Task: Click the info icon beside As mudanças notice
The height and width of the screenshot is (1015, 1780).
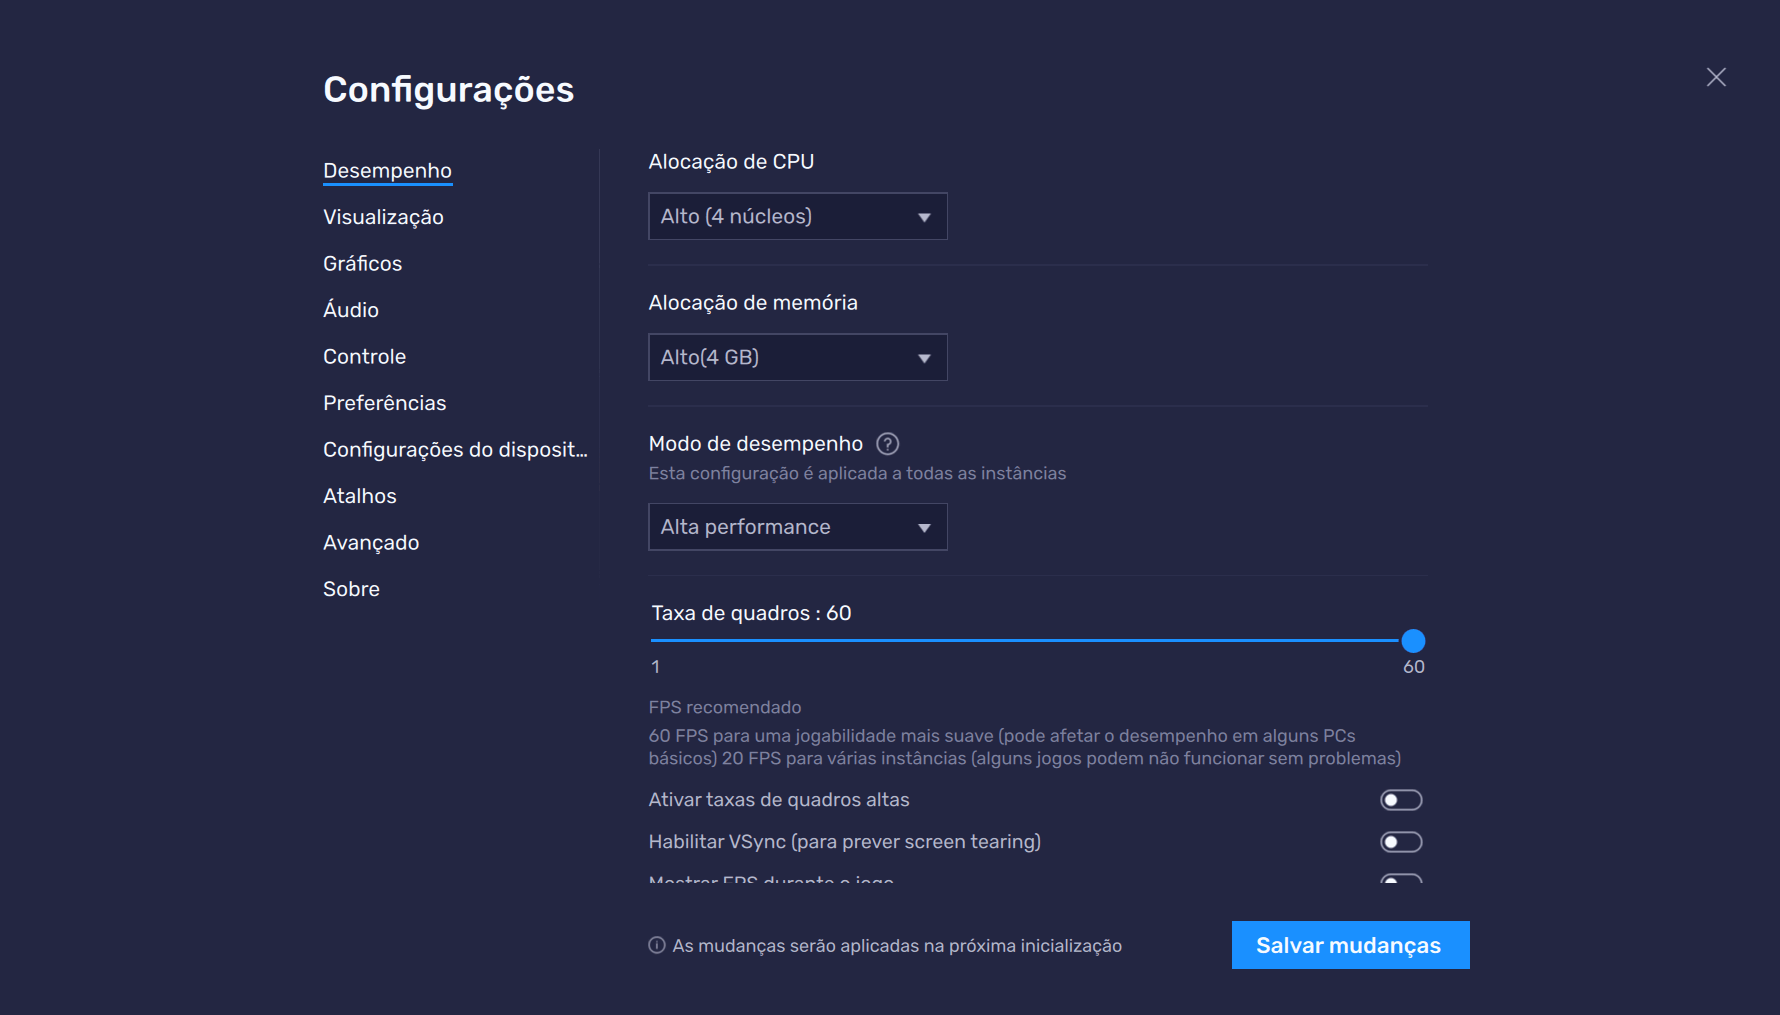Action: 656,945
